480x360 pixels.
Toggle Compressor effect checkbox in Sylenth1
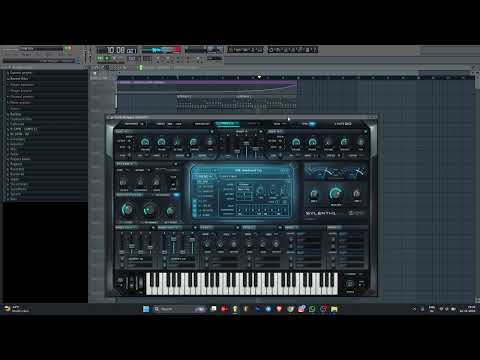click(x=195, y=215)
